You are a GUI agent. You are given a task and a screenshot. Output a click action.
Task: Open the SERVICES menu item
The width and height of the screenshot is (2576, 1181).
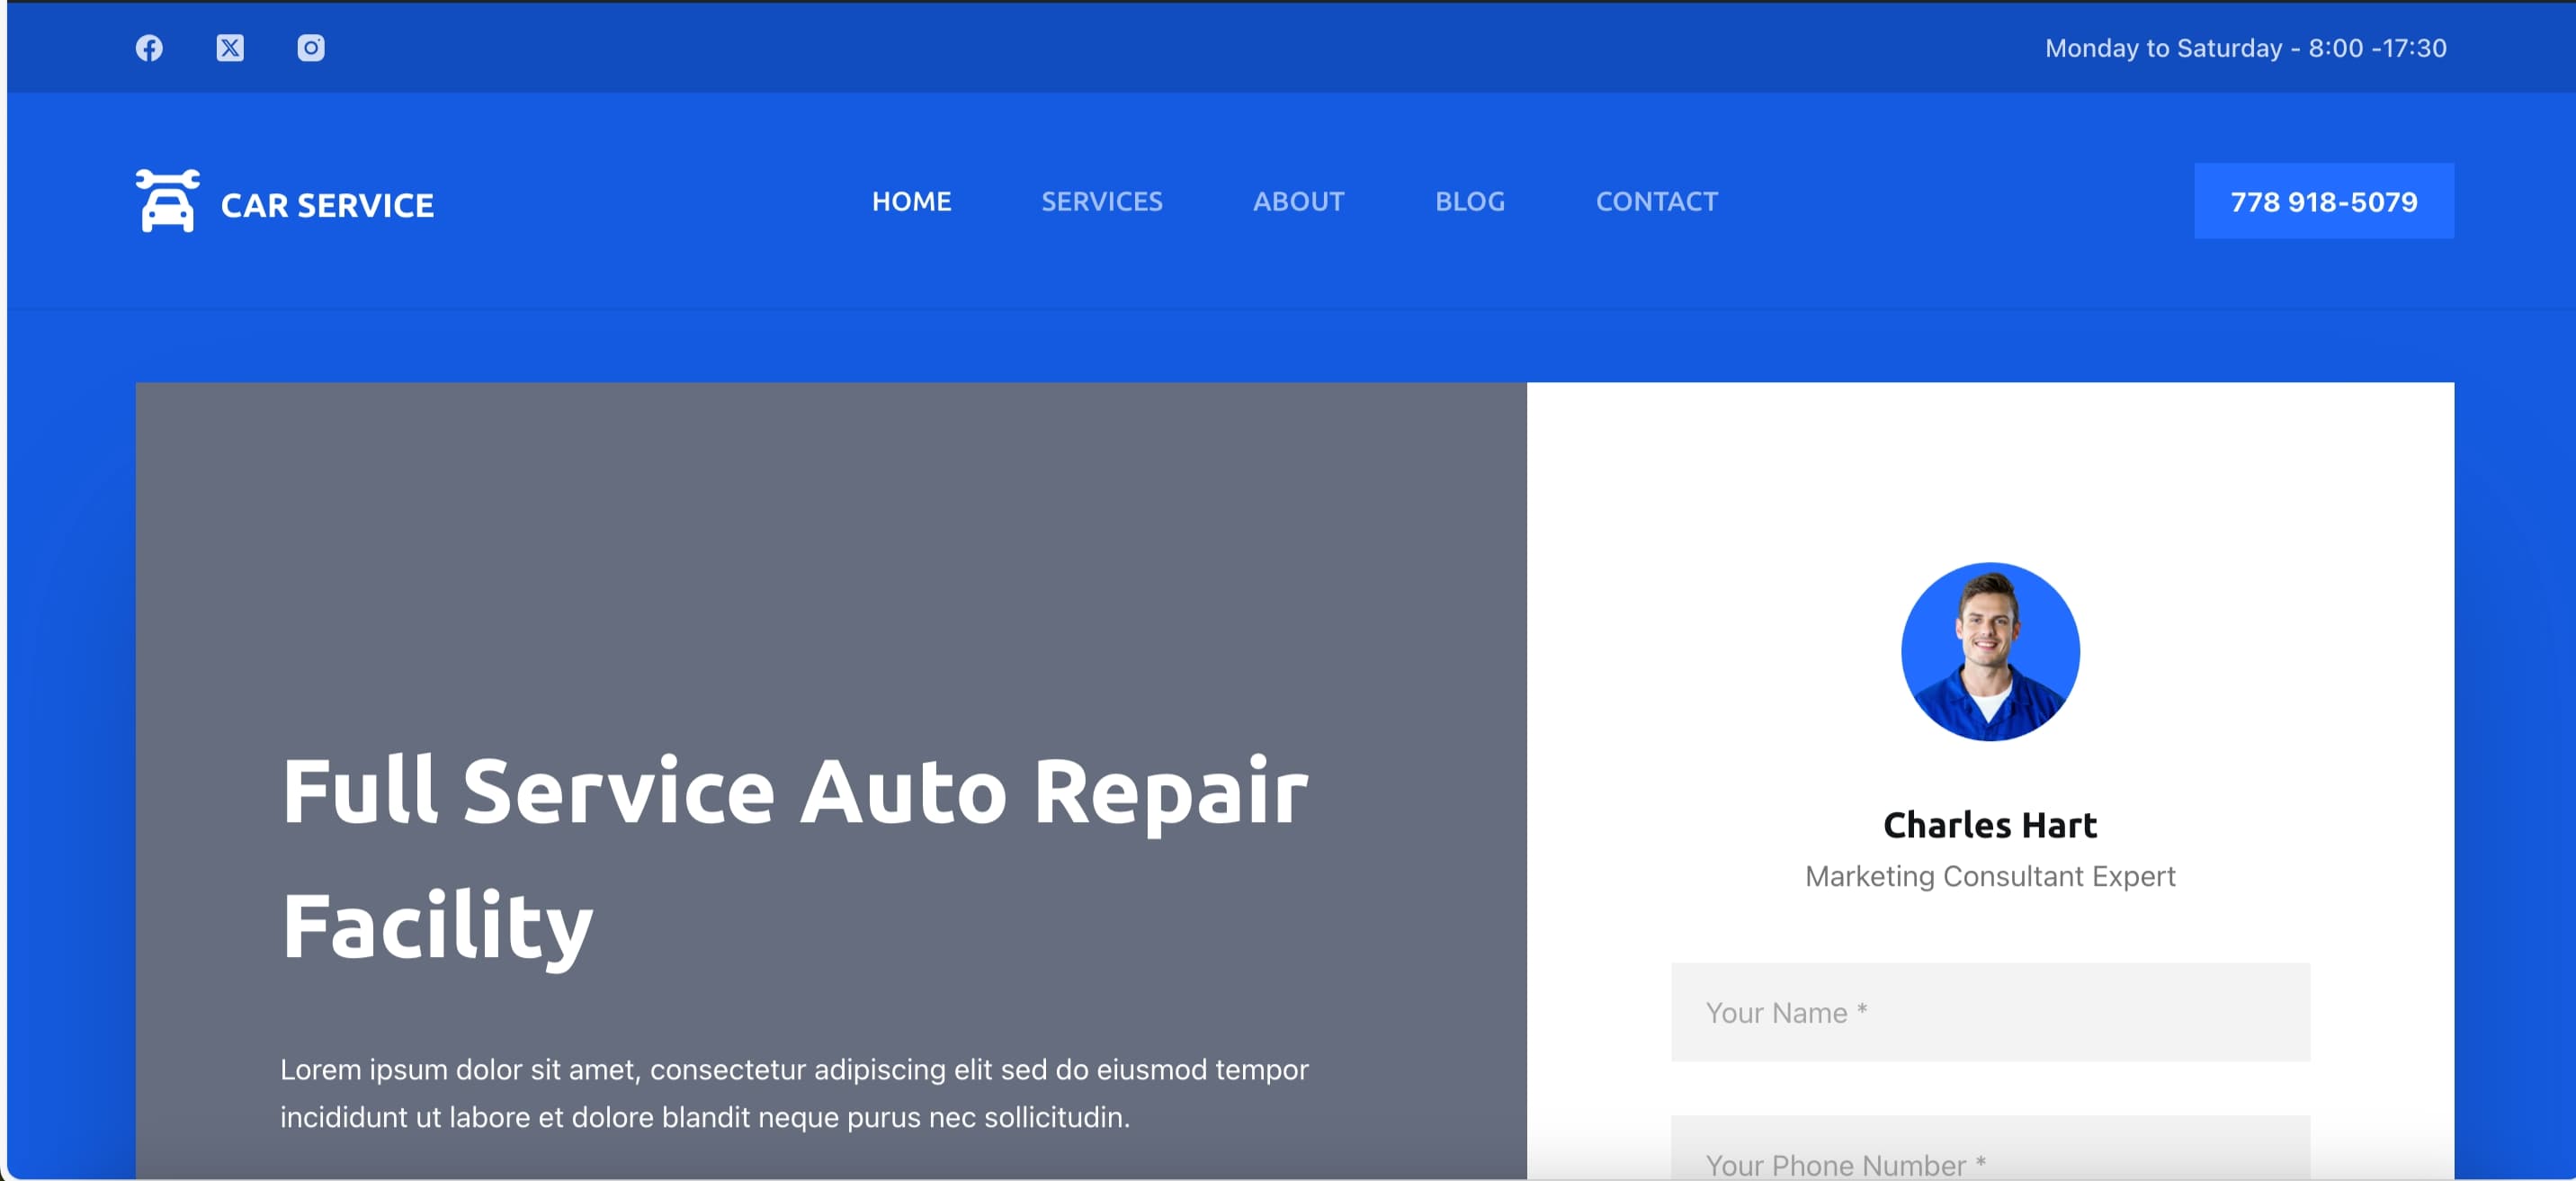[x=1101, y=201]
